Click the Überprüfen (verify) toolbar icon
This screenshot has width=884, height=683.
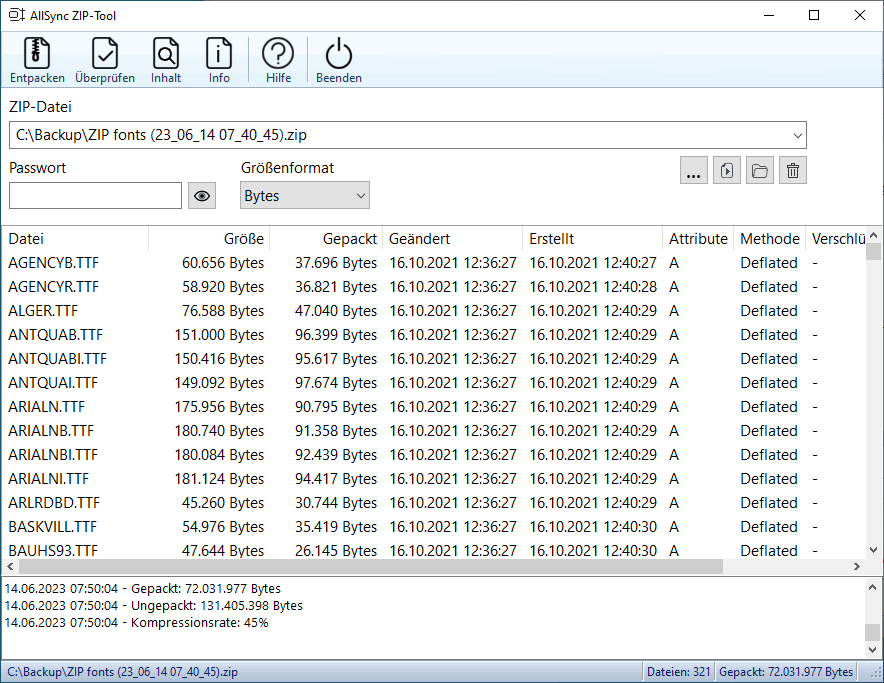(x=105, y=54)
